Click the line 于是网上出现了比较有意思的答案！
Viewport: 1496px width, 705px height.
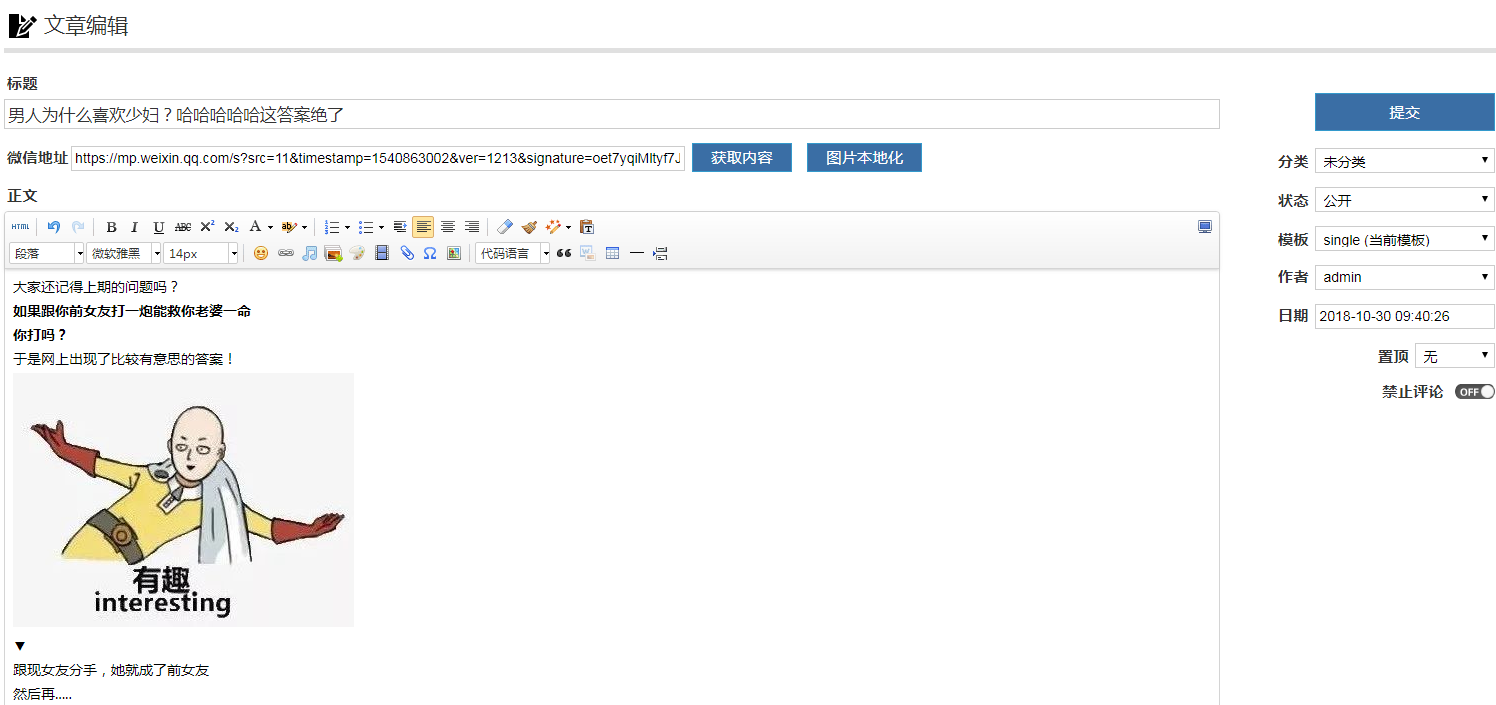124,359
